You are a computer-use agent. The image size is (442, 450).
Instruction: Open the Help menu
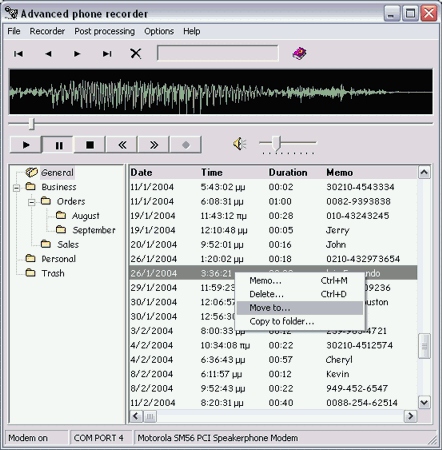tap(192, 31)
